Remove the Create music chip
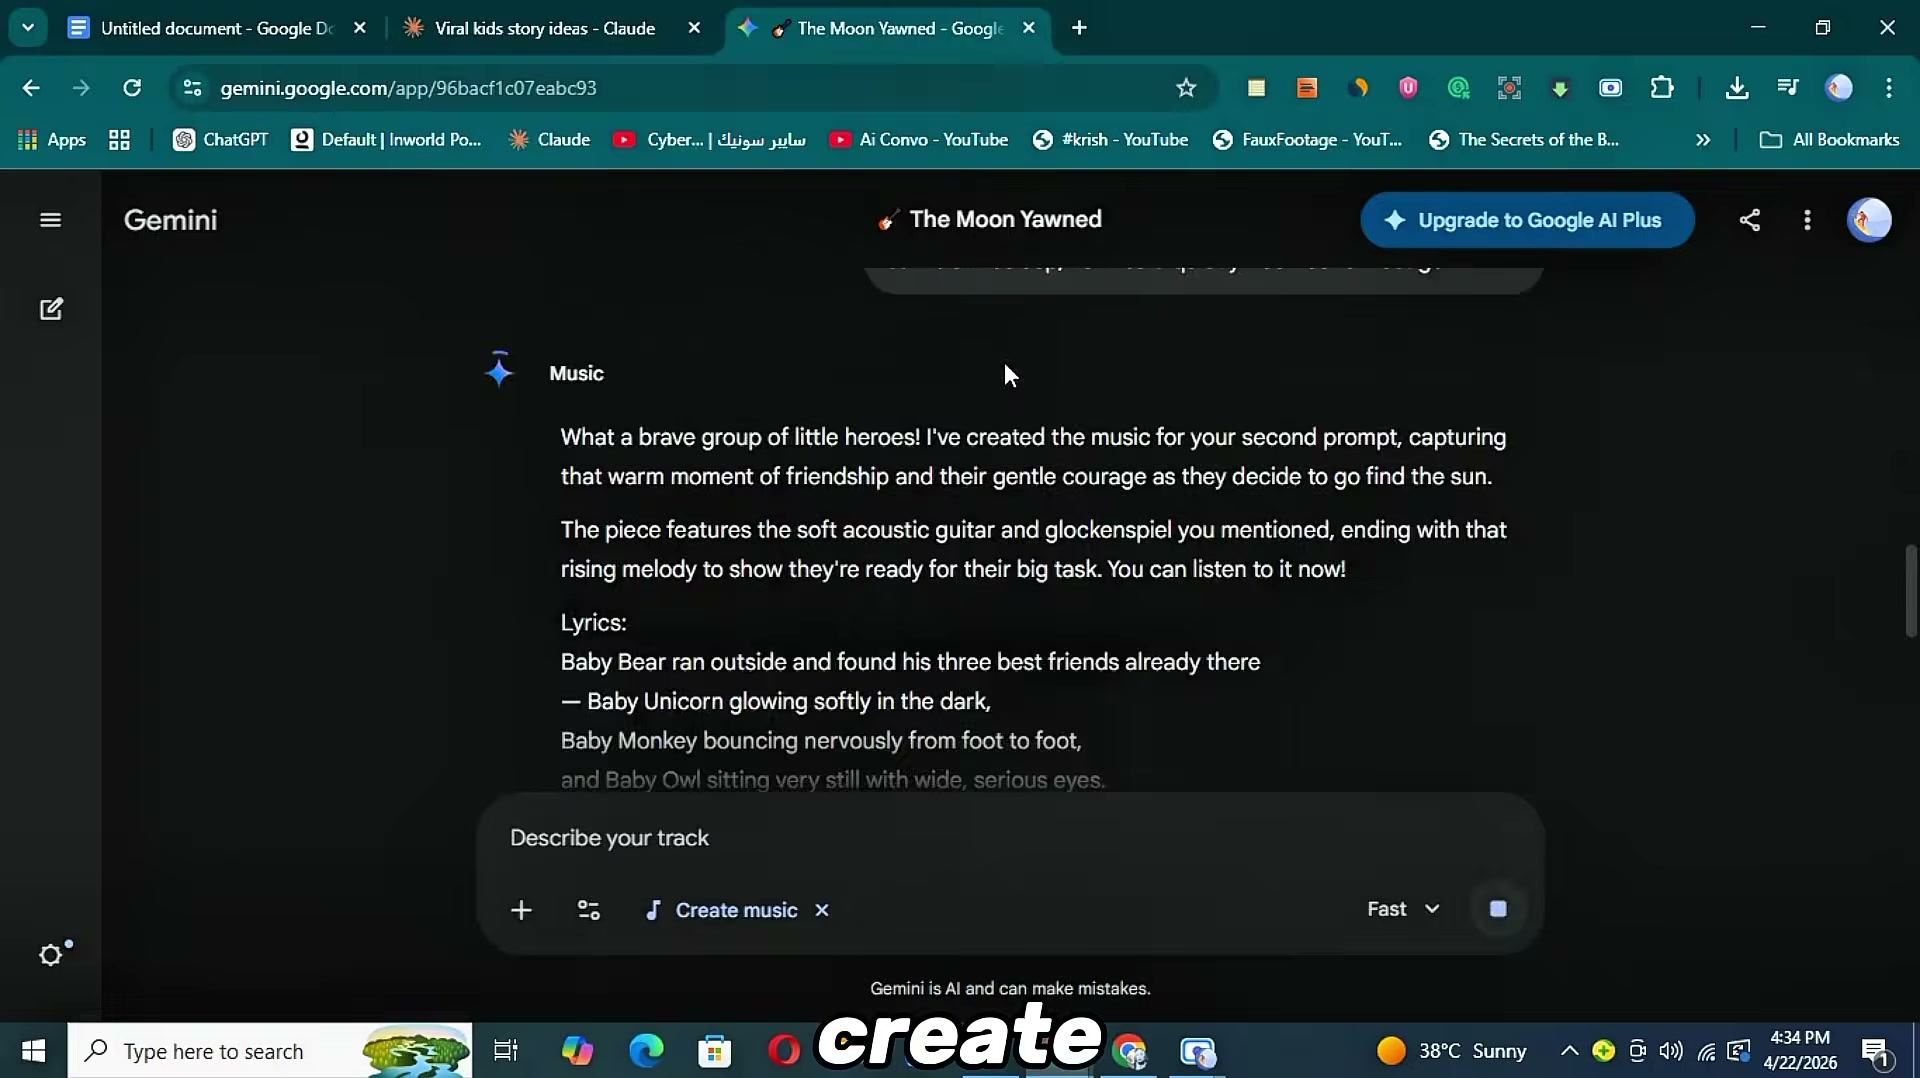 (x=822, y=910)
